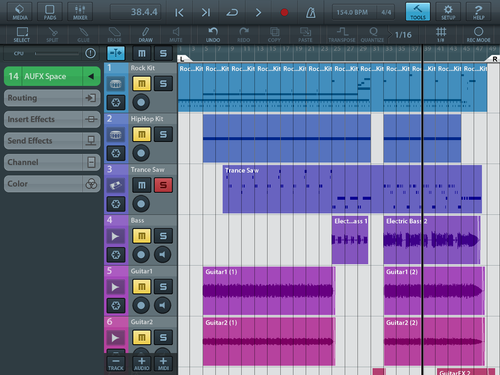Image resolution: width=500 pixels, height=375 pixels.
Task: Toggle global mute for all tracks
Action: tap(142, 53)
